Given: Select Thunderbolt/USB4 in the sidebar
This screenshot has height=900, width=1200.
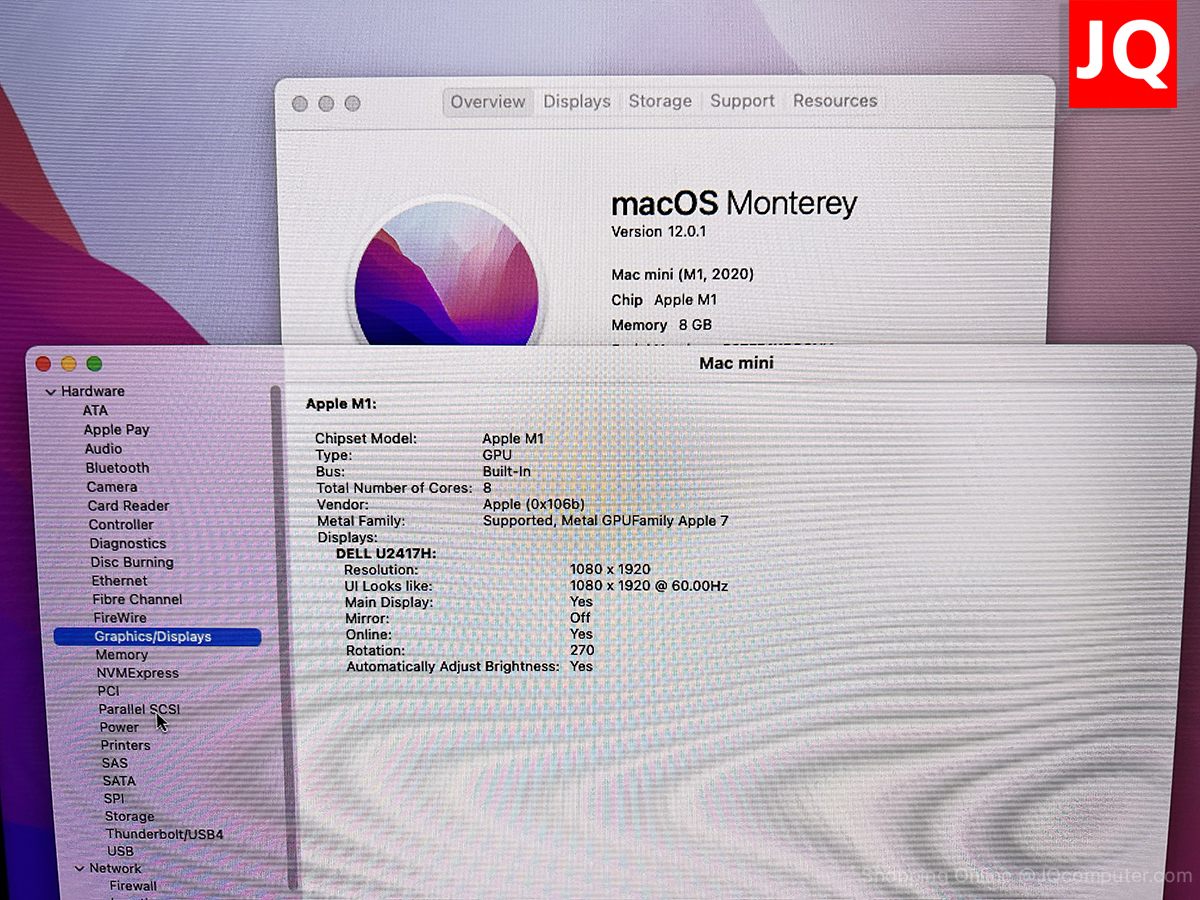Looking at the screenshot, I should click(165, 834).
